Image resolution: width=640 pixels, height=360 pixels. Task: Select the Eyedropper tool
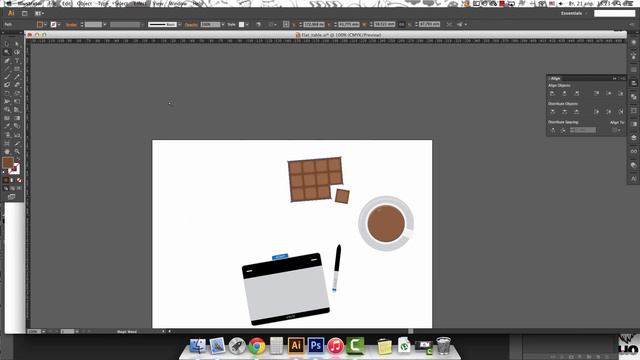7,127
